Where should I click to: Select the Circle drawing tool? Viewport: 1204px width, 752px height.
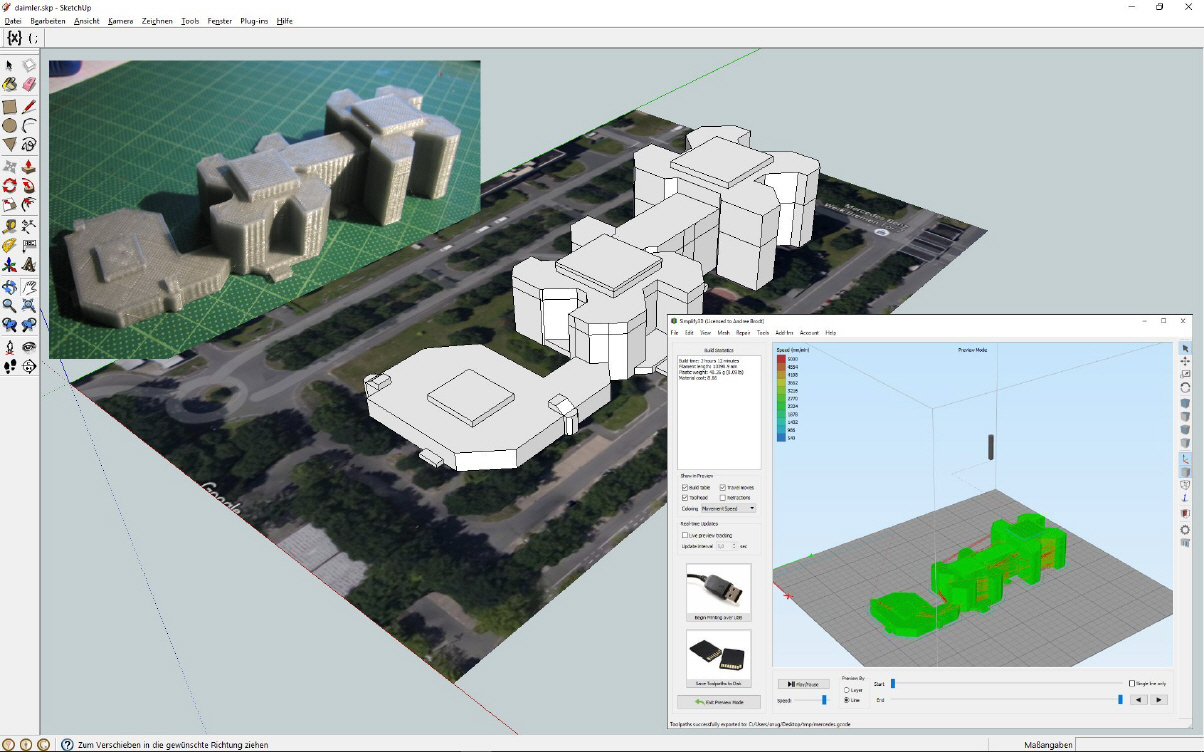[9, 125]
